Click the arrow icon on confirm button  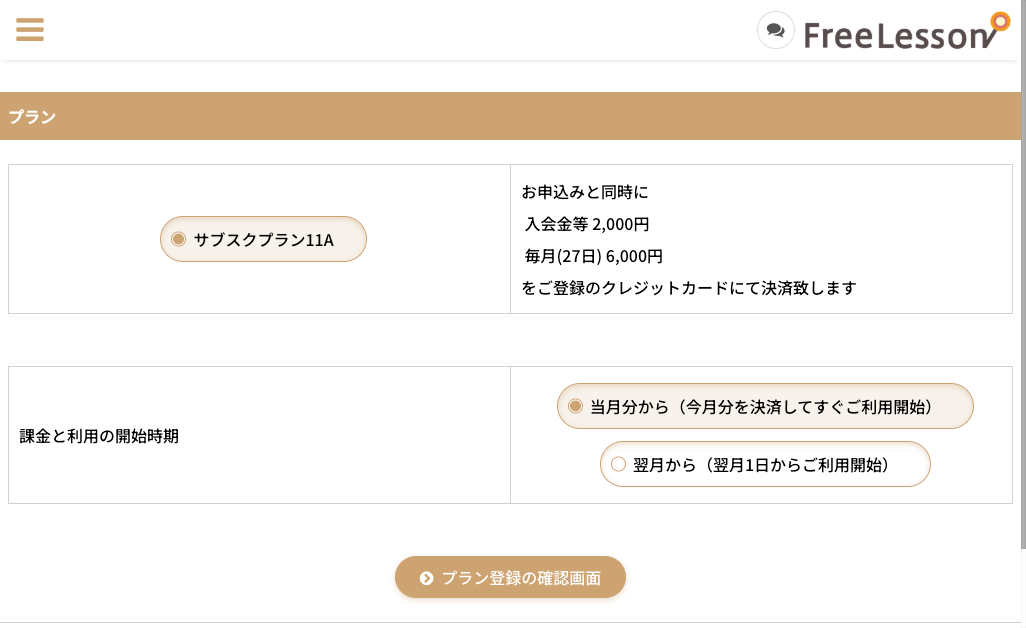(x=427, y=578)
